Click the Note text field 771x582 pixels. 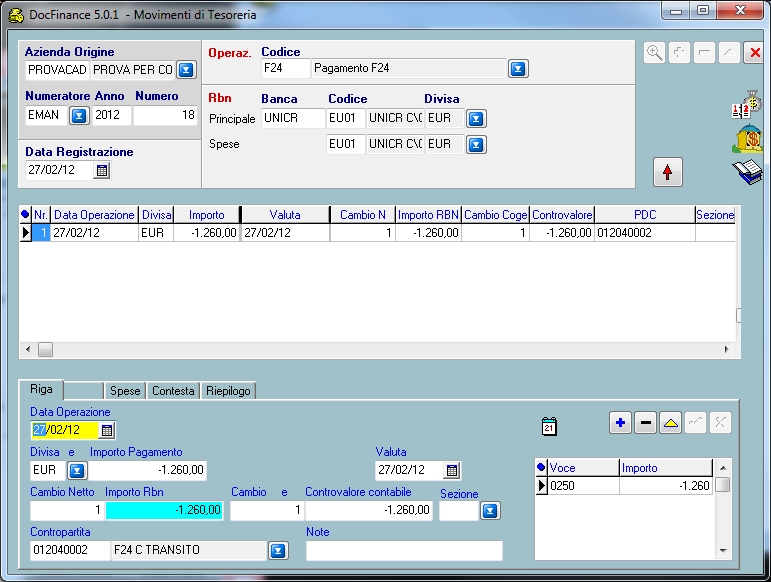pyautogui.click(x=404, y=551)
